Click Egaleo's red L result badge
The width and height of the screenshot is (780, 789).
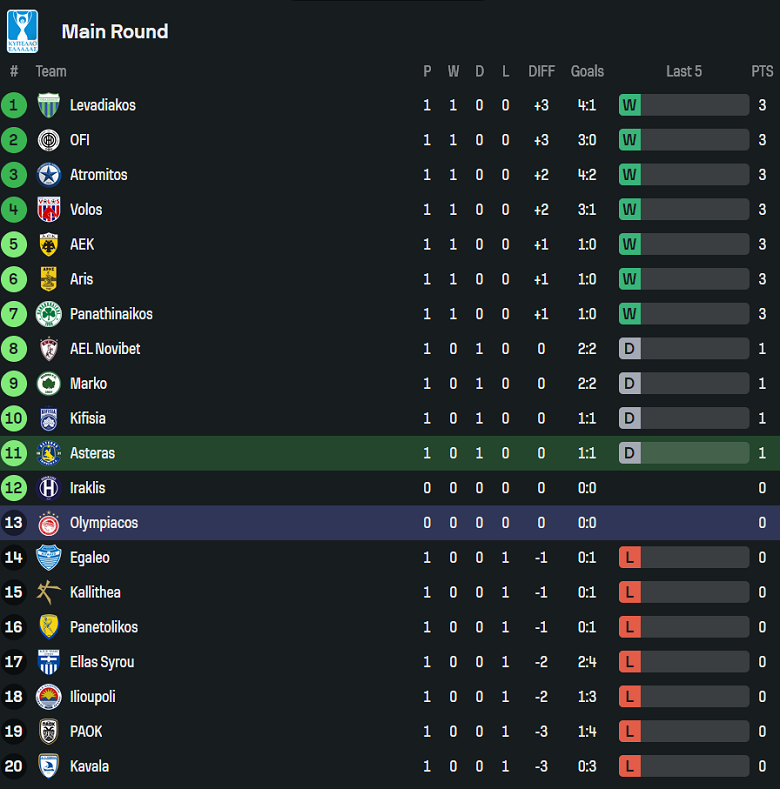(x=629, y=558)
